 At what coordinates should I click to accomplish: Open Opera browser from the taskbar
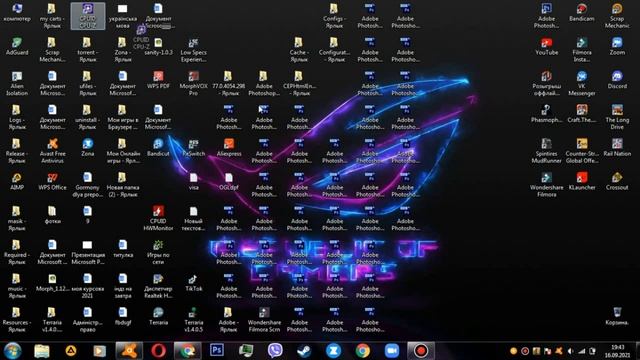click(x=158, y=351)
